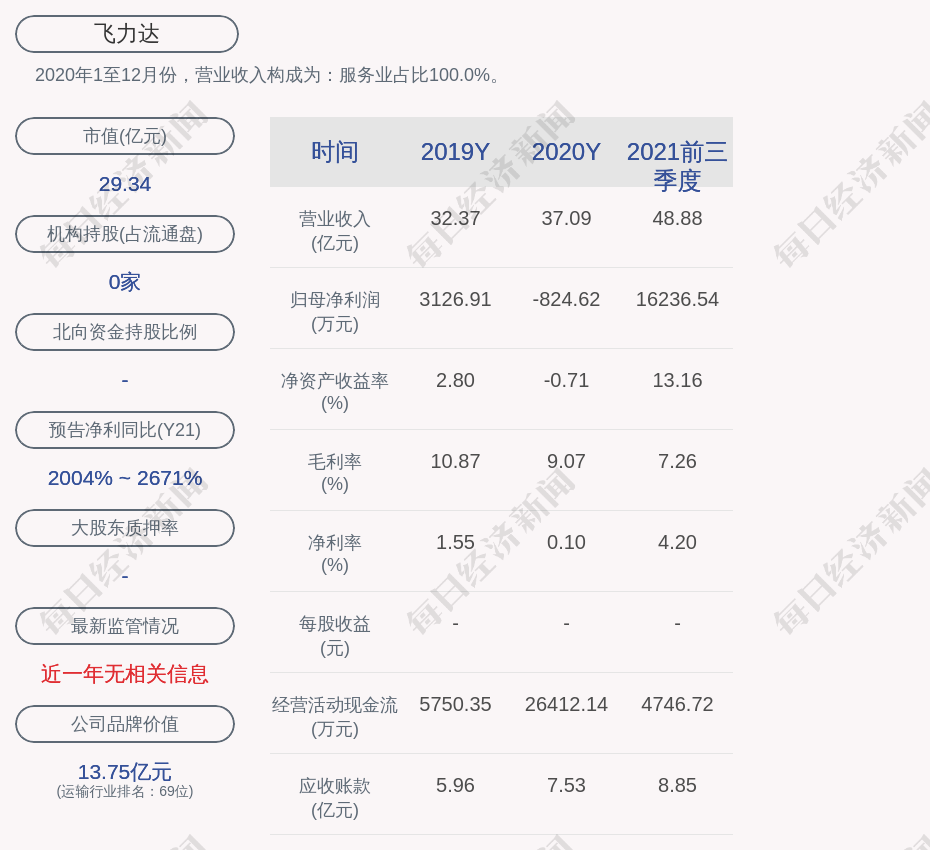Viewport: 930px width, 850px height.
Task: Click the 37.09 revenue cell
Action: tap(566, 218)
